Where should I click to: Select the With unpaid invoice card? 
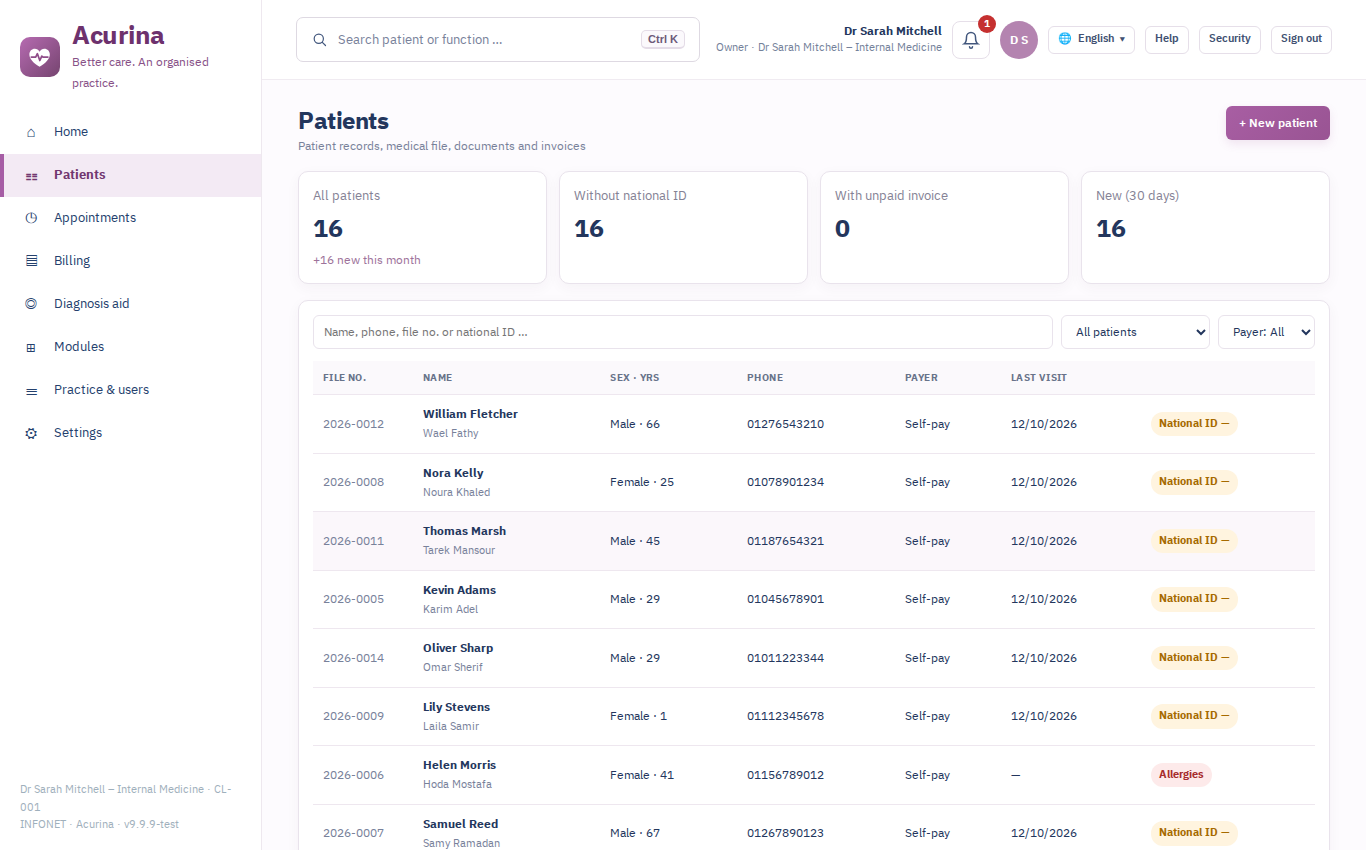tap(944, 228)
